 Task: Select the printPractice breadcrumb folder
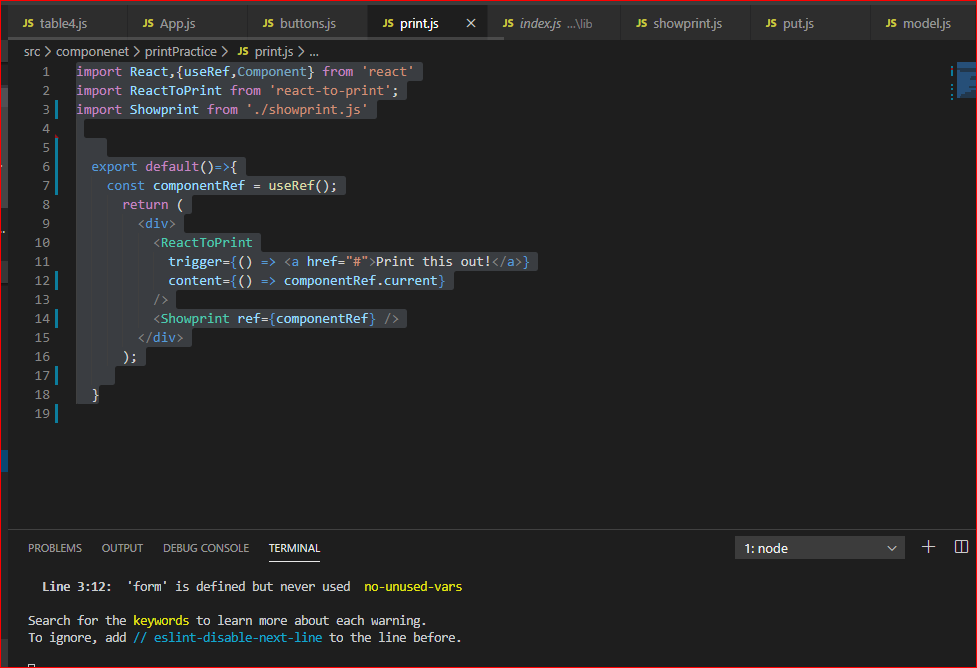pyautogui.click(x=181, y=52)
